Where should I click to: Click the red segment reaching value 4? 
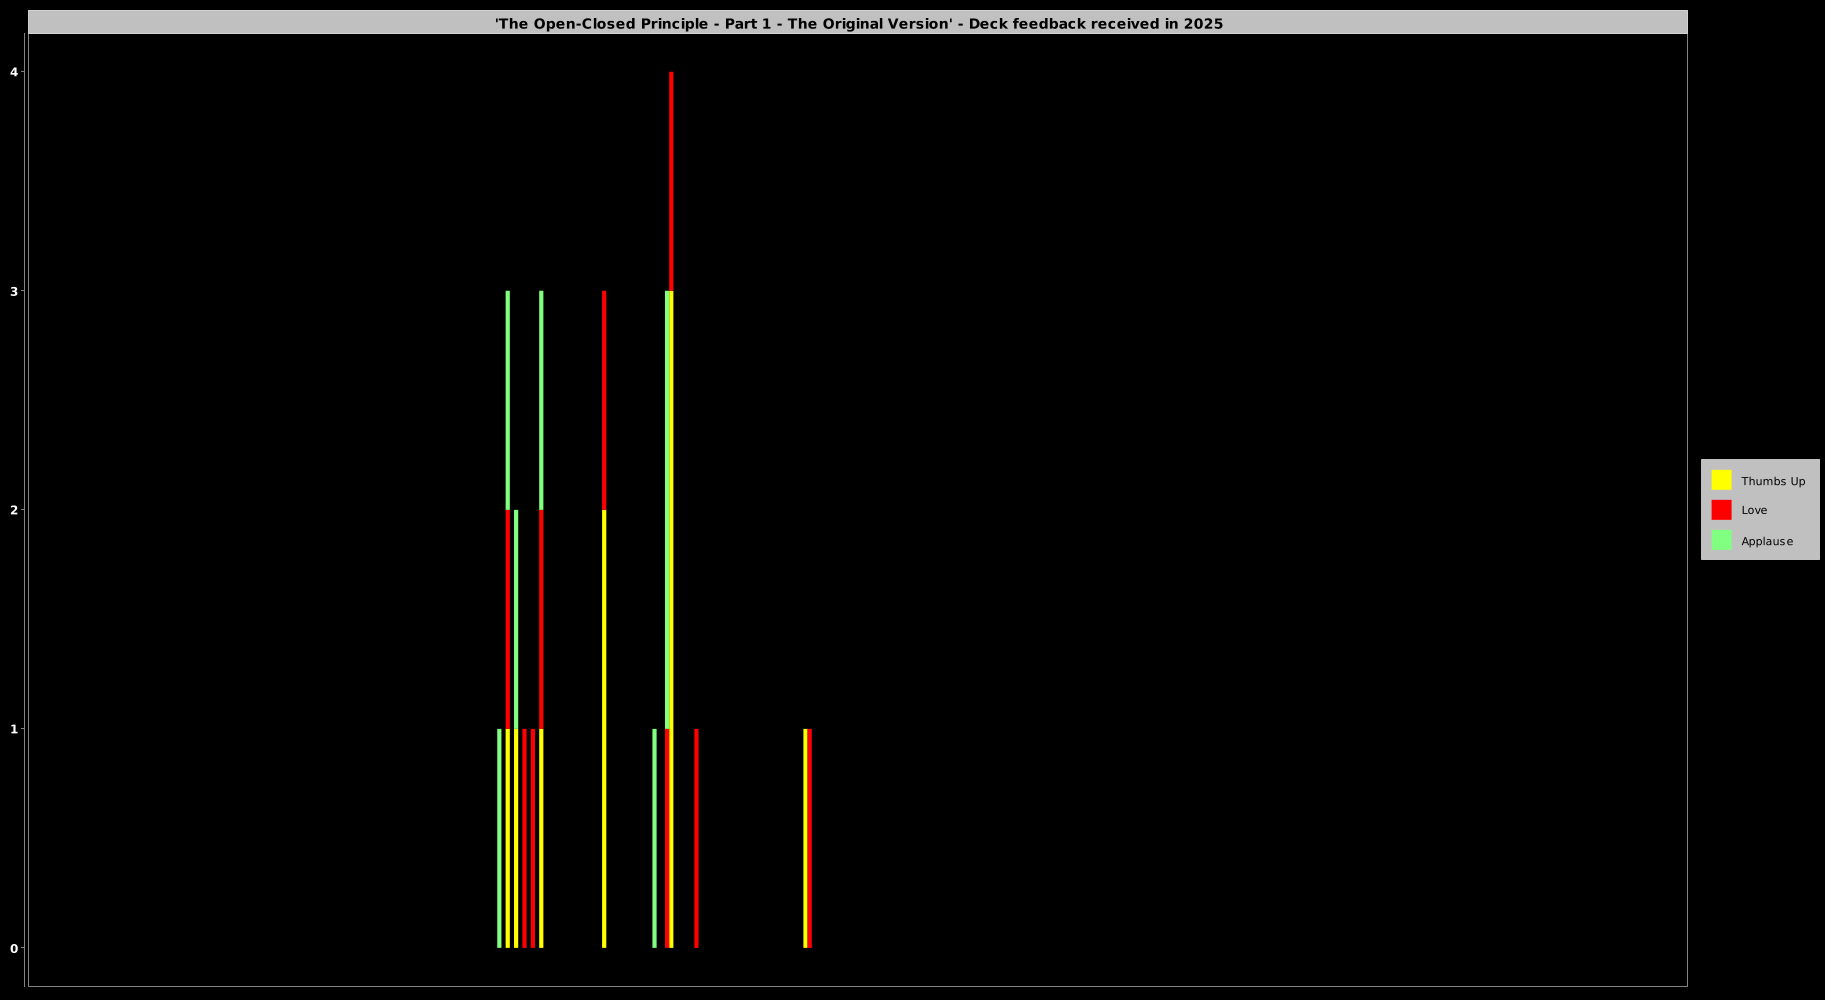pos(671,180)
